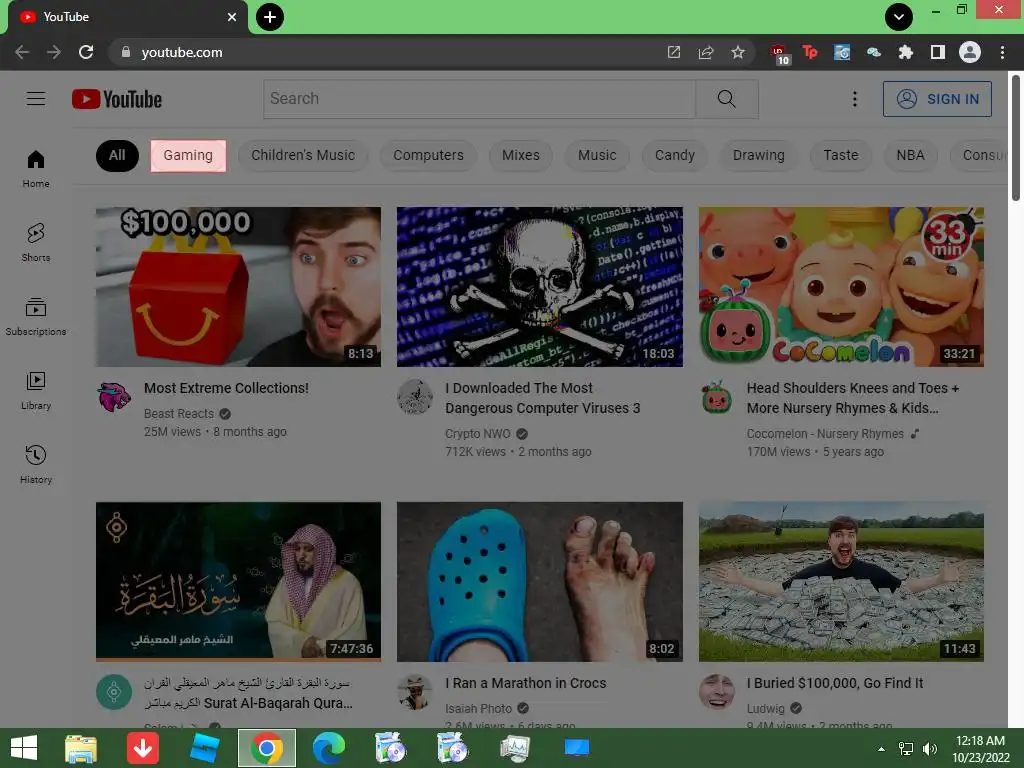This screenshot has height=768, width=1024.
Task: Bookmark this page with star icon
Action: tap(738, 52)
